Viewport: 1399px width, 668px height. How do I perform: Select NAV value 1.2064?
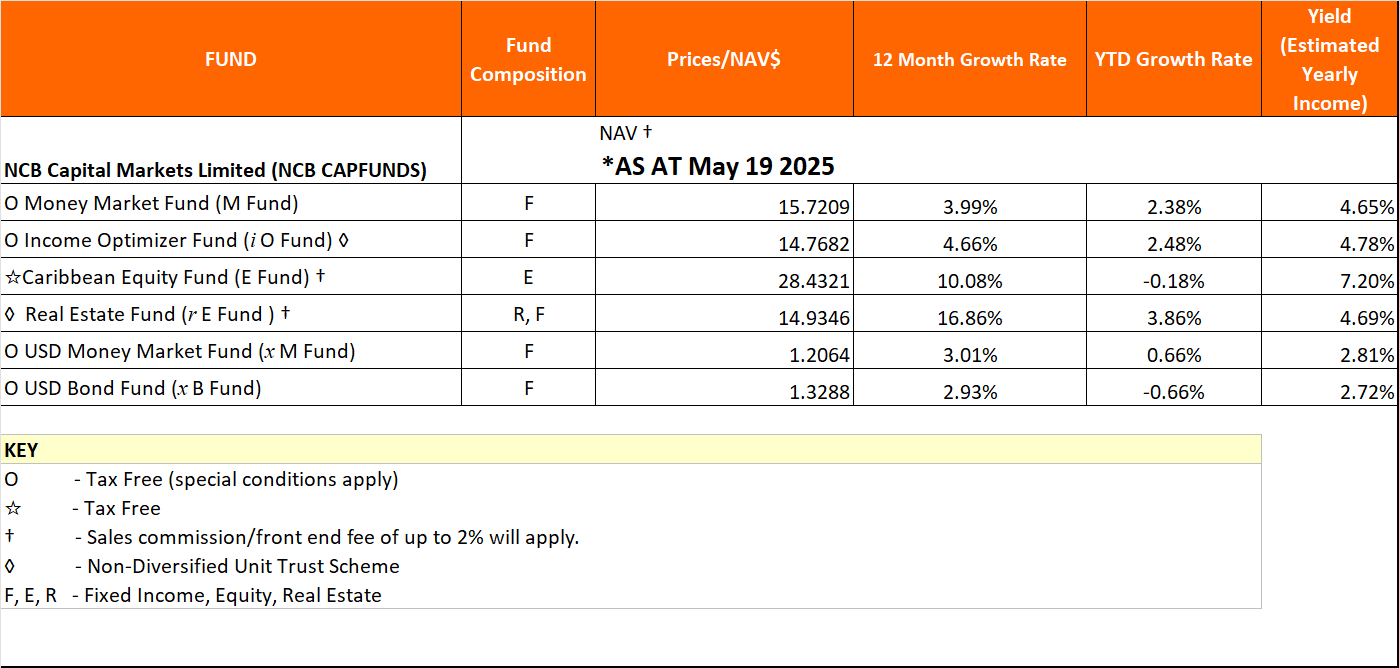[x=820, y=356]
